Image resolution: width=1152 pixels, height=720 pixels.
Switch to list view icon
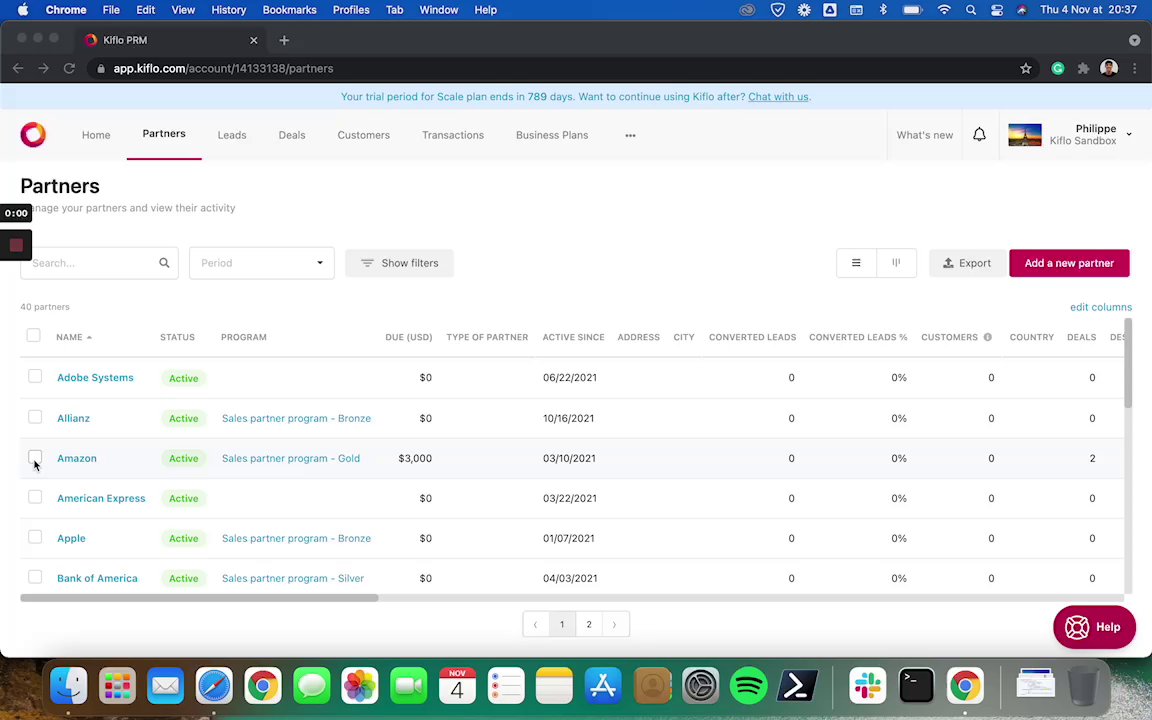coord(856,263)
